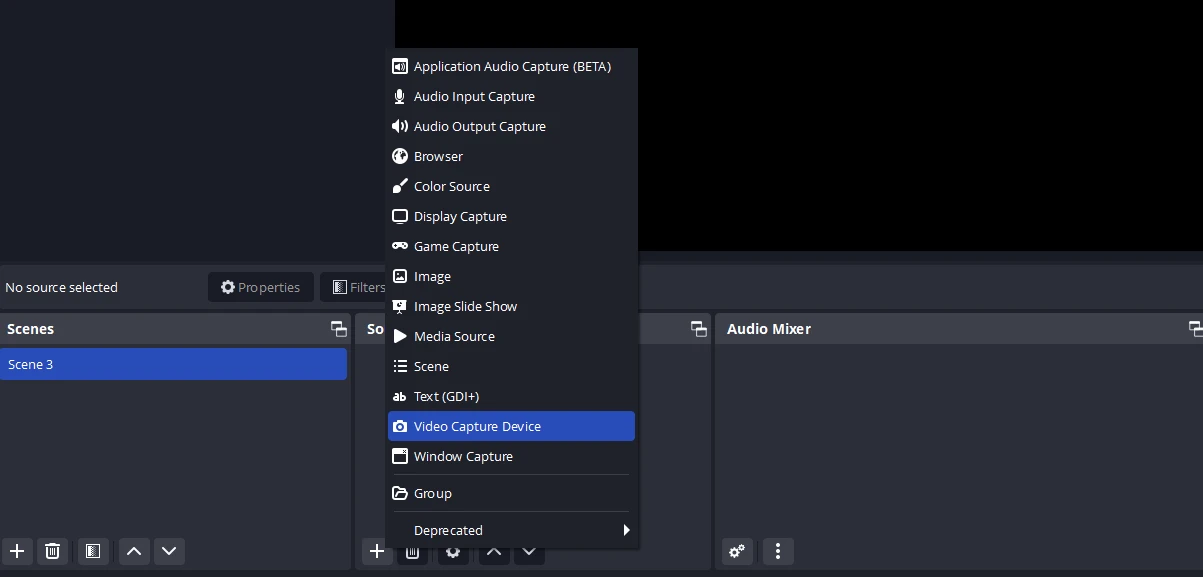Expand the Deprecated submenu
This screenshot has height=577, width=1203.
coord(511,530)
